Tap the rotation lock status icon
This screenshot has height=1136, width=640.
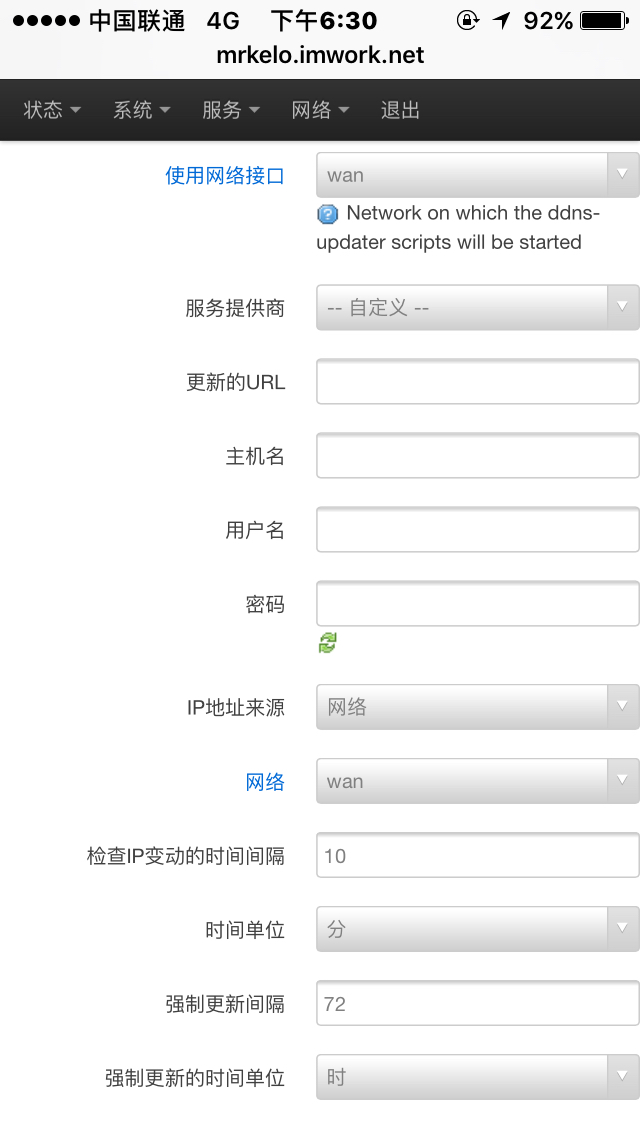[x=467, y=21]
